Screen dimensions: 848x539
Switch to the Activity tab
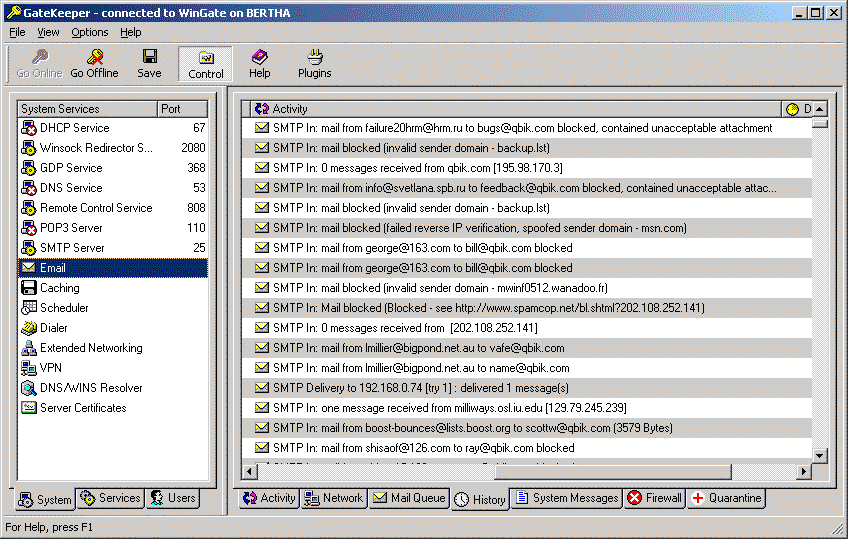tap(269, 498)
